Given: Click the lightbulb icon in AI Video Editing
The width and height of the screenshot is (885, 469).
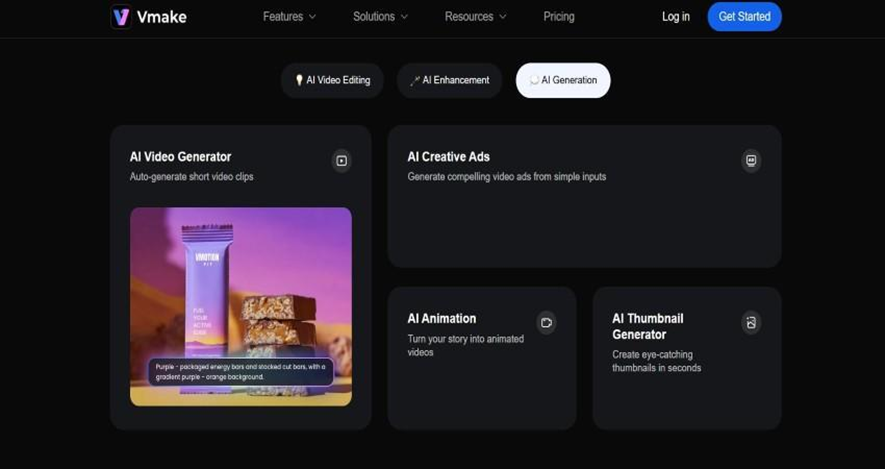Looking at the screenshot, I should pyautogui.click(x=298, y=80).
